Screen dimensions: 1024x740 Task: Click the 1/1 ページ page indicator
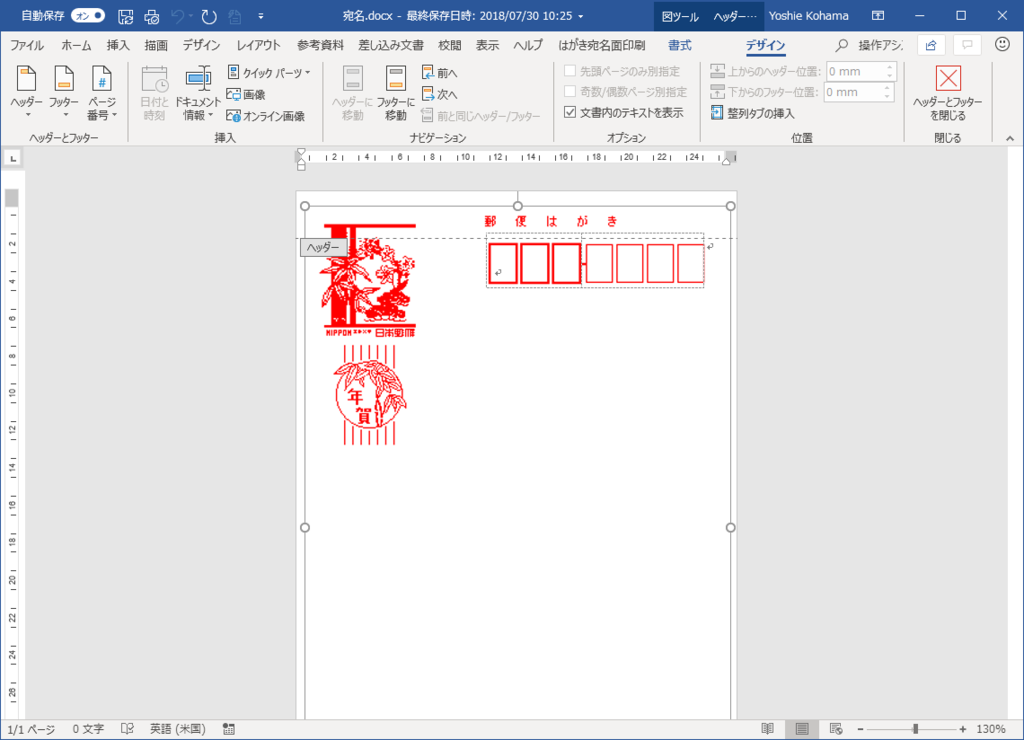click(x=31, y=729)
